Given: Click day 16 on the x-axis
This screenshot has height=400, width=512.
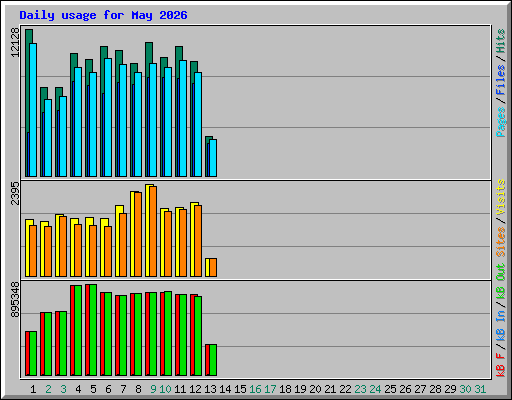Looking at the screenshot, I should pyautogui.click(x=255, y=389).
